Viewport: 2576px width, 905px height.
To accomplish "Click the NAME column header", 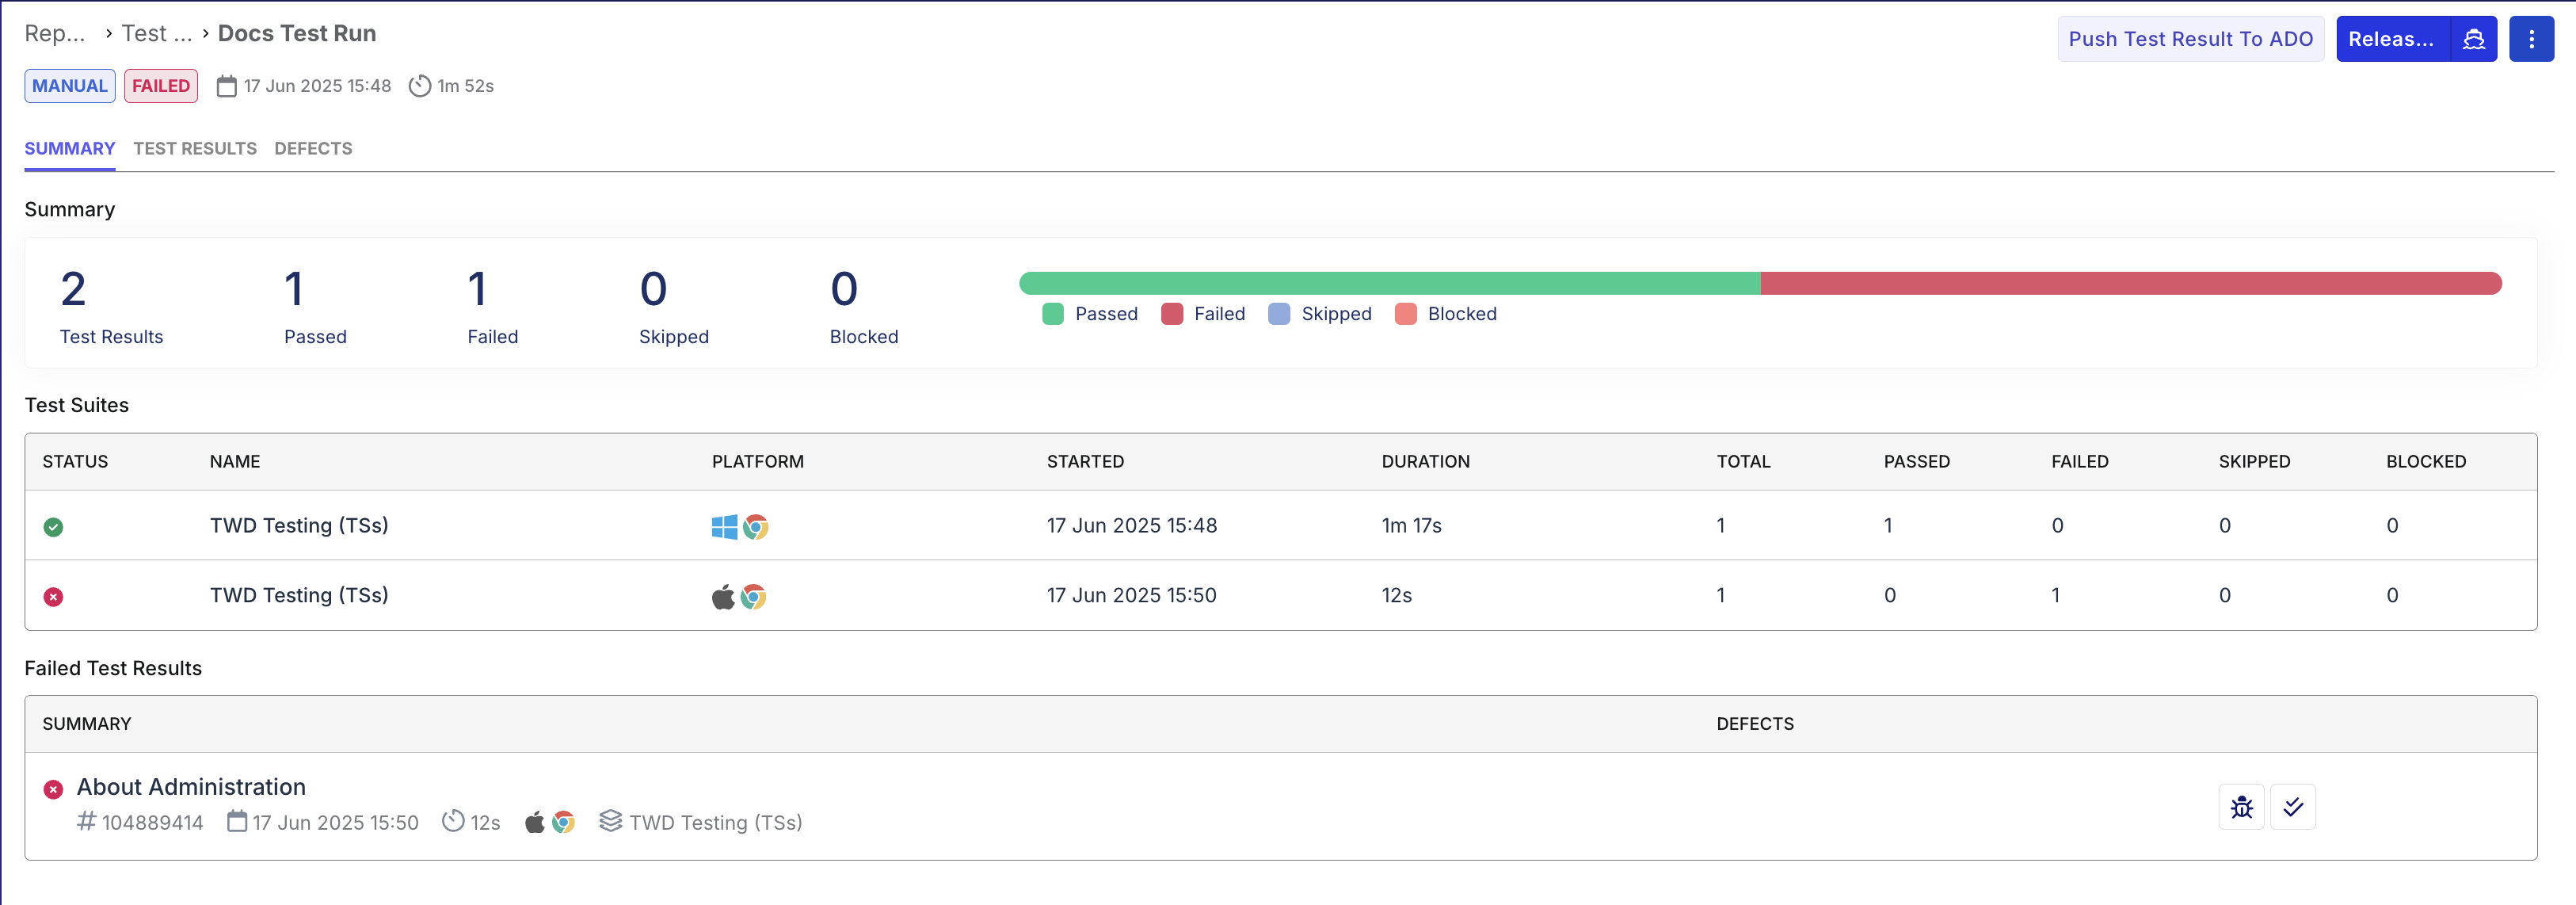I will (x=235, y=462).
